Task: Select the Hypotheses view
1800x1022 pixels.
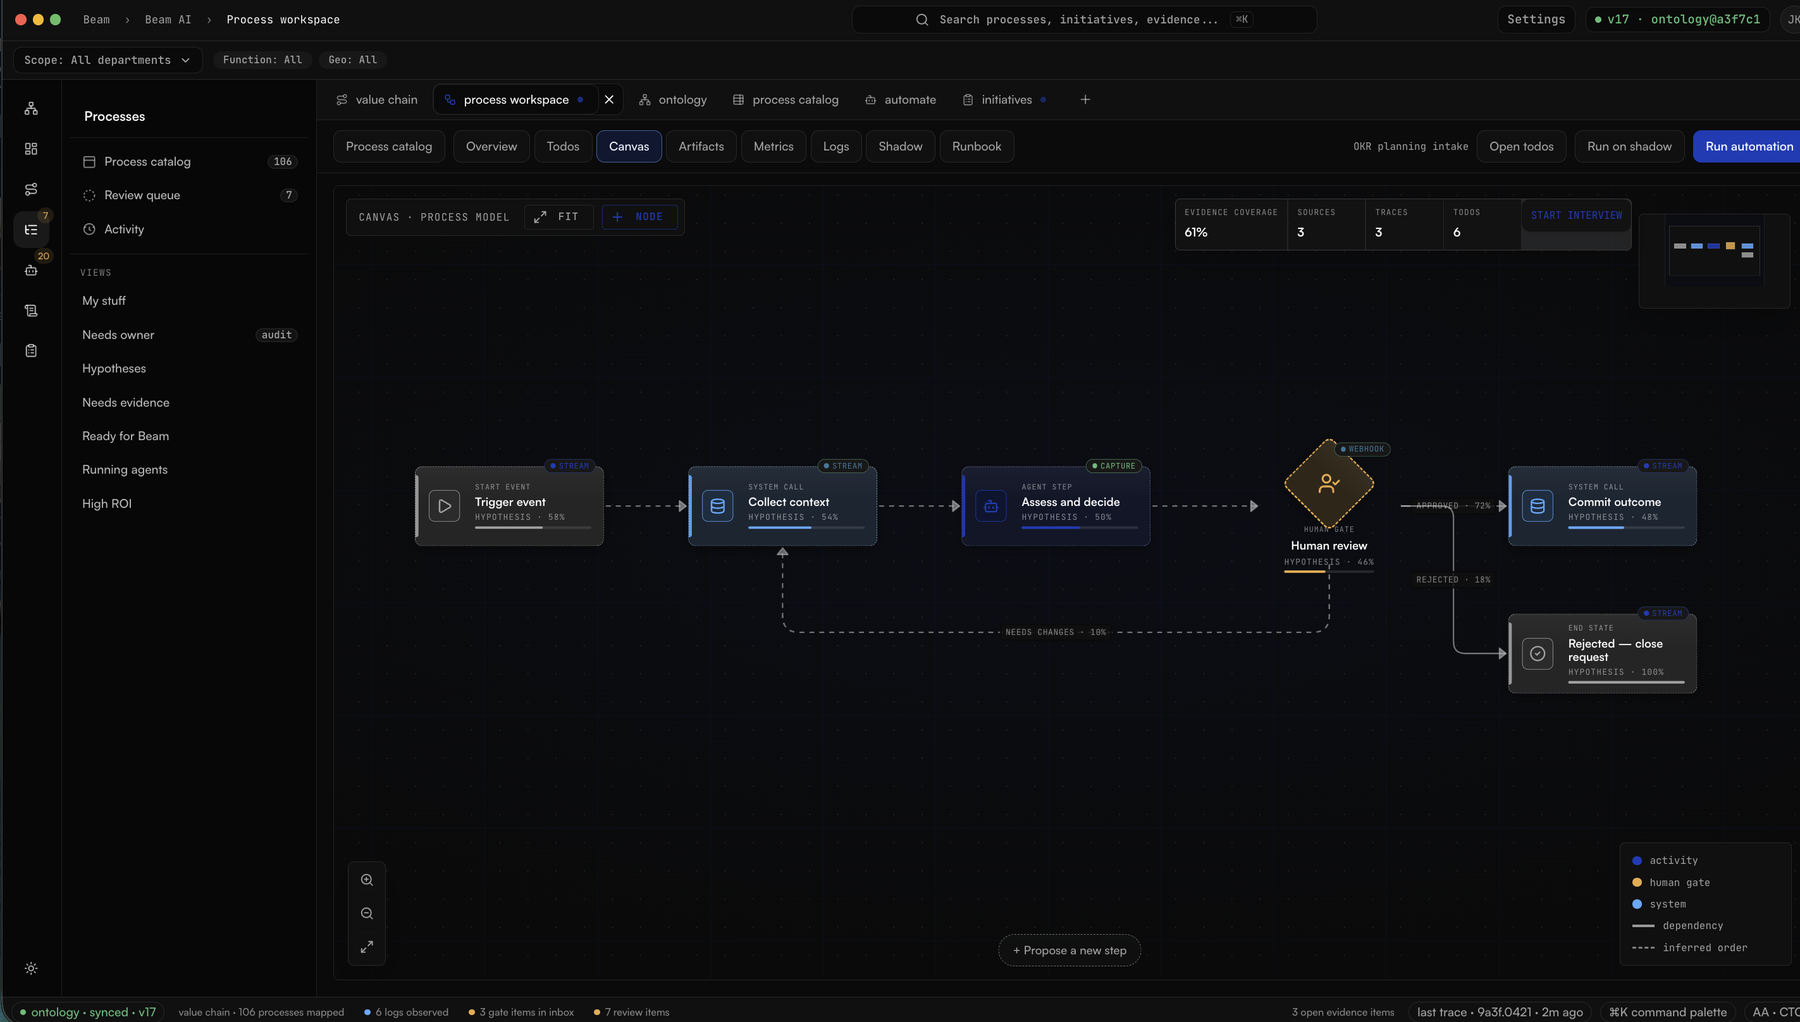Action: pyautogui.click(x=189, y=369)
